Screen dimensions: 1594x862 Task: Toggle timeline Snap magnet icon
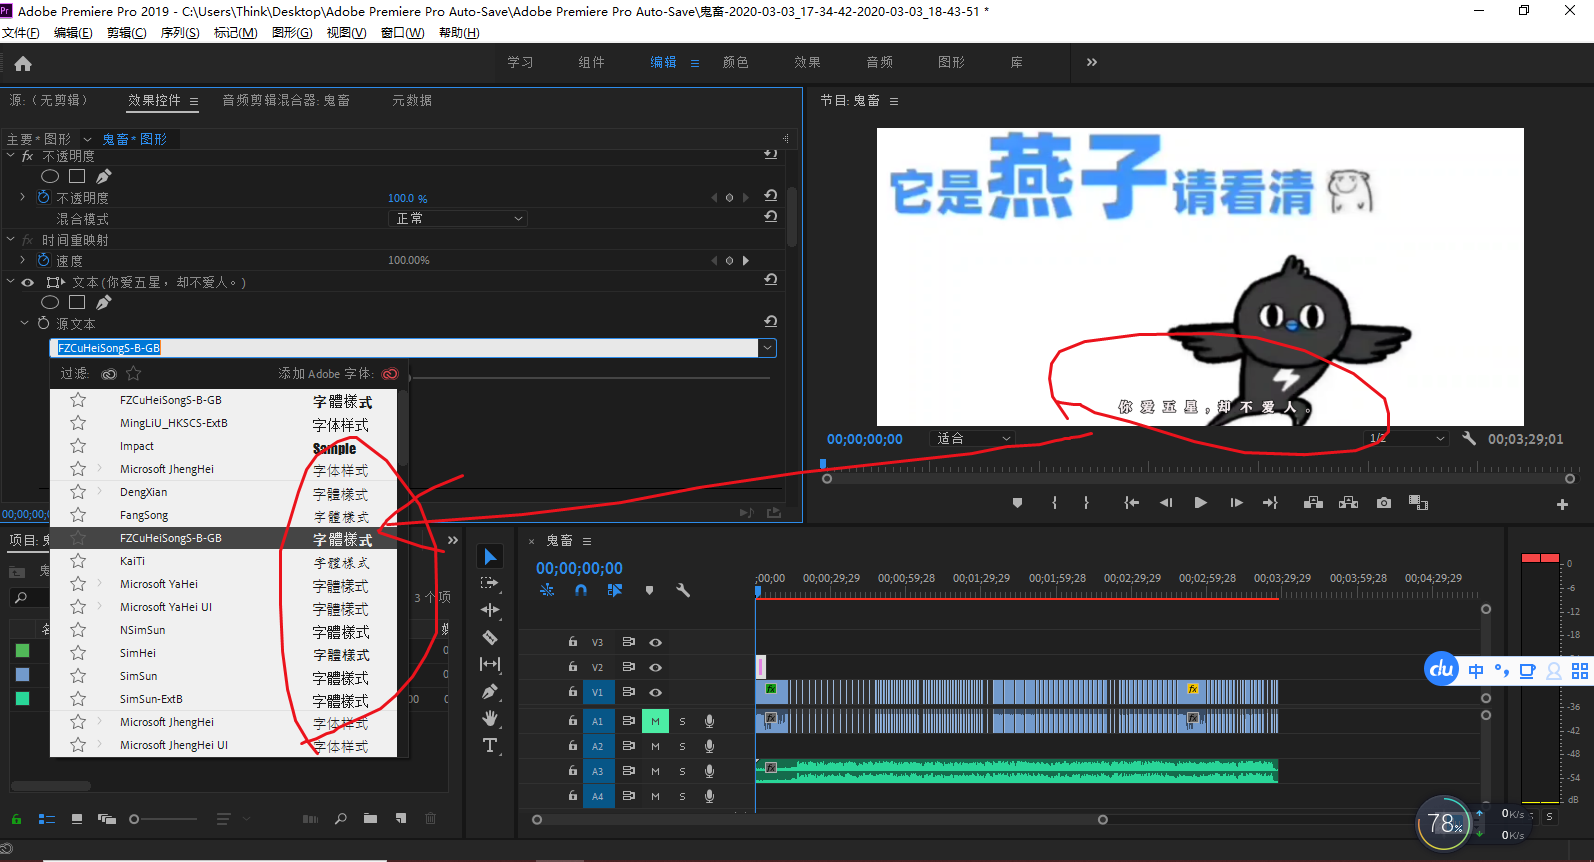[x=581, y=590]
